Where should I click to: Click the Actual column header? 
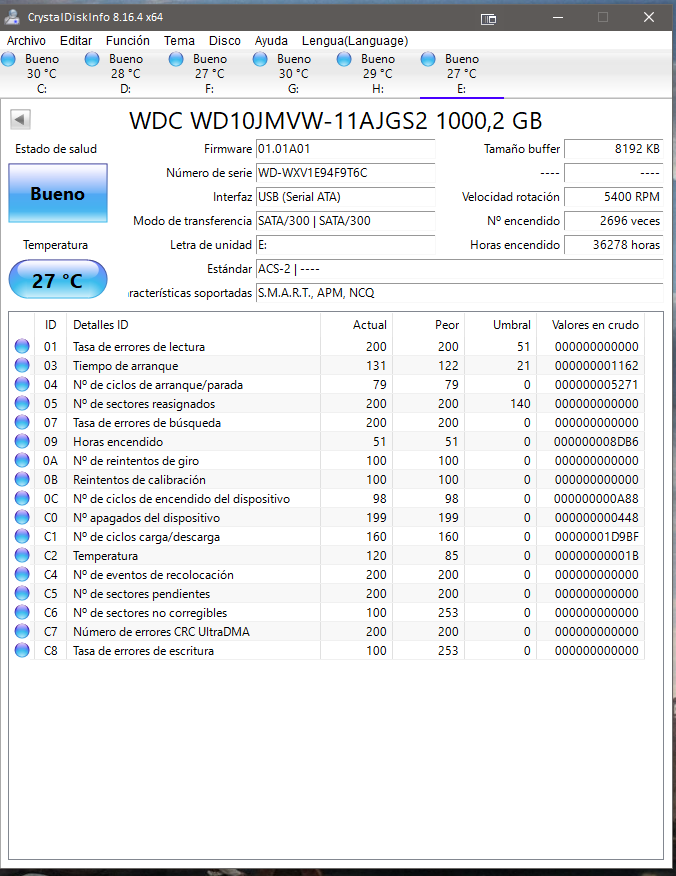click(356, 325)
